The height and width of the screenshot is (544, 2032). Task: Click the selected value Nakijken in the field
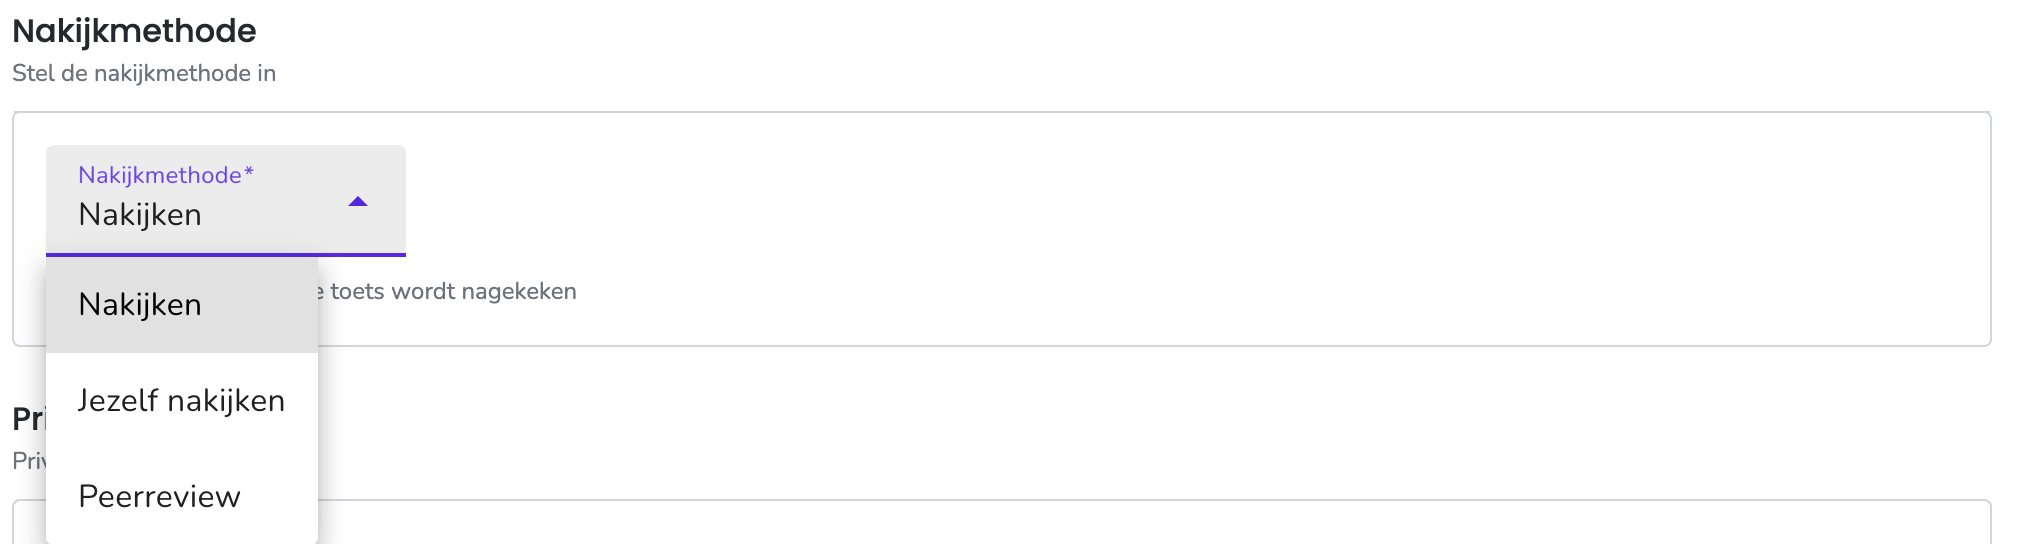click(x=140, y=215)
